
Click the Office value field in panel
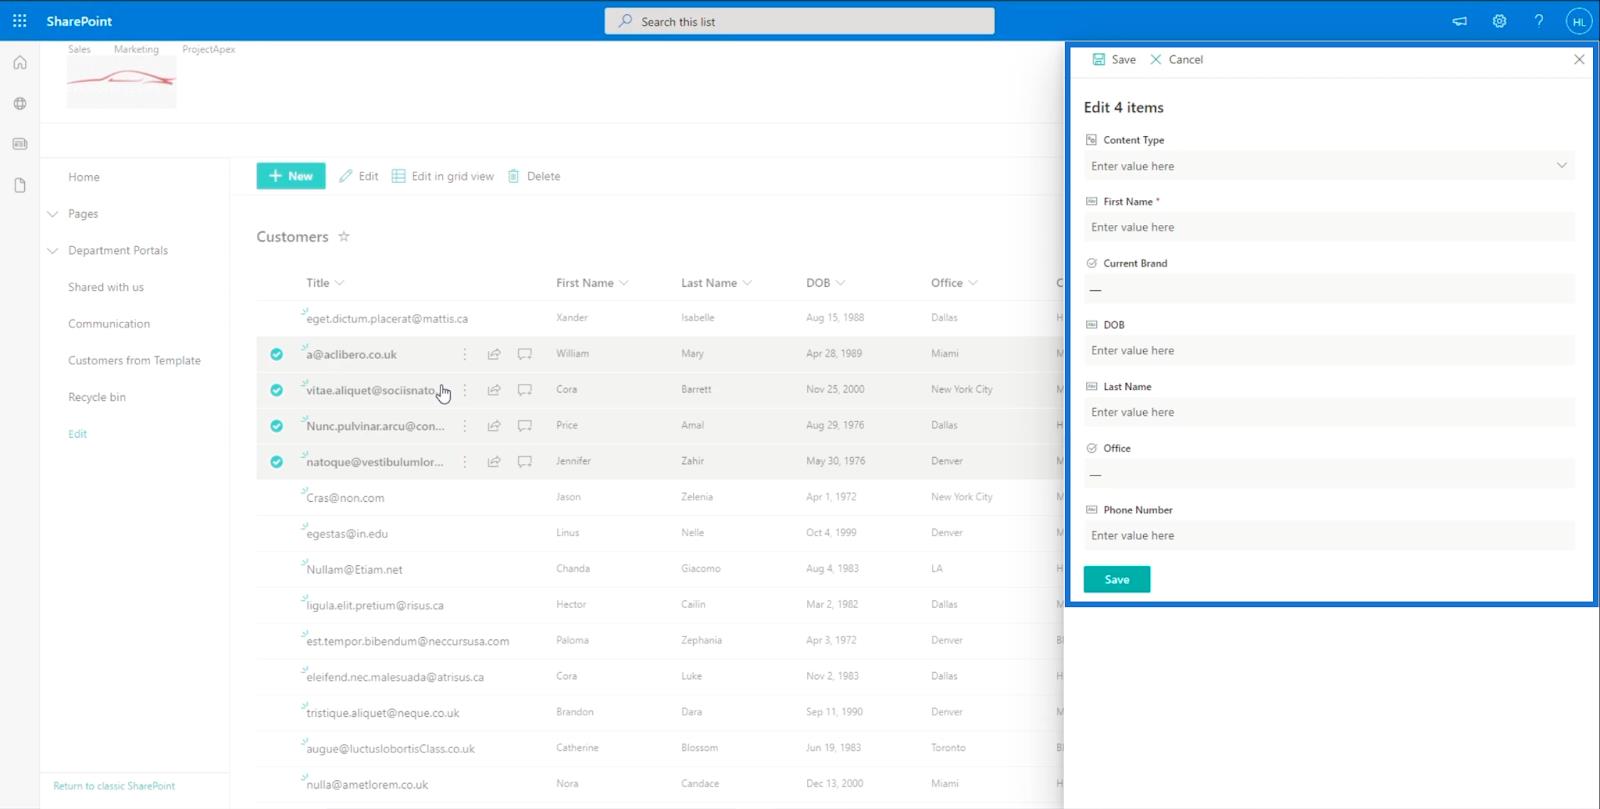point(1329,474)
